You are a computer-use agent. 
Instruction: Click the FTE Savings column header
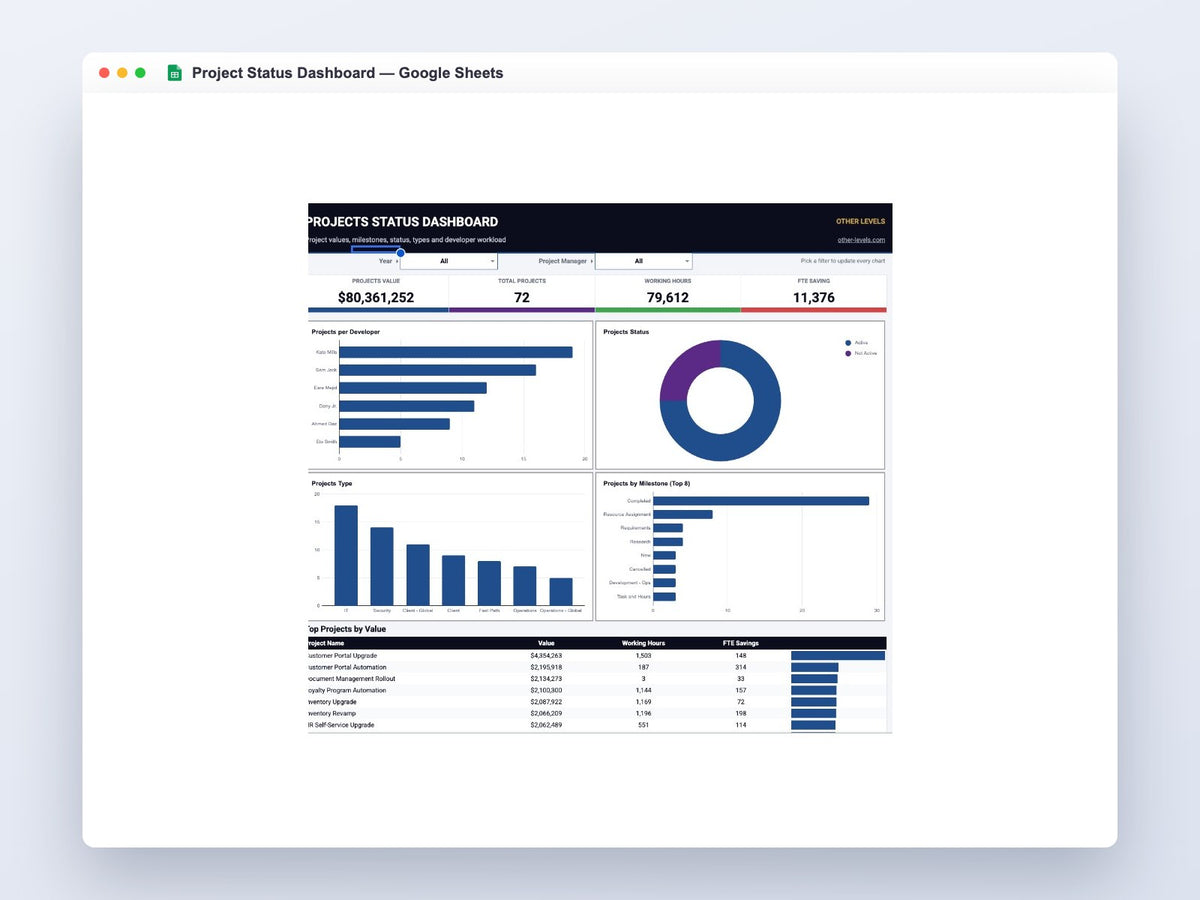pyautogui.click(x=741, y=643)
